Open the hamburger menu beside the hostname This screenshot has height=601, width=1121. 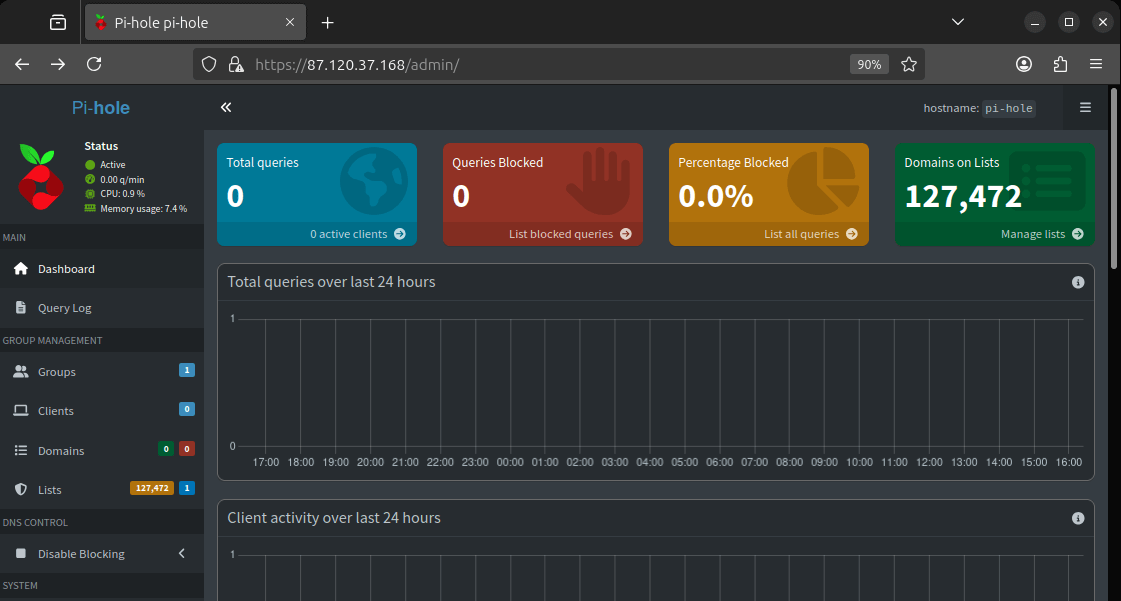tap(1085, 107)
